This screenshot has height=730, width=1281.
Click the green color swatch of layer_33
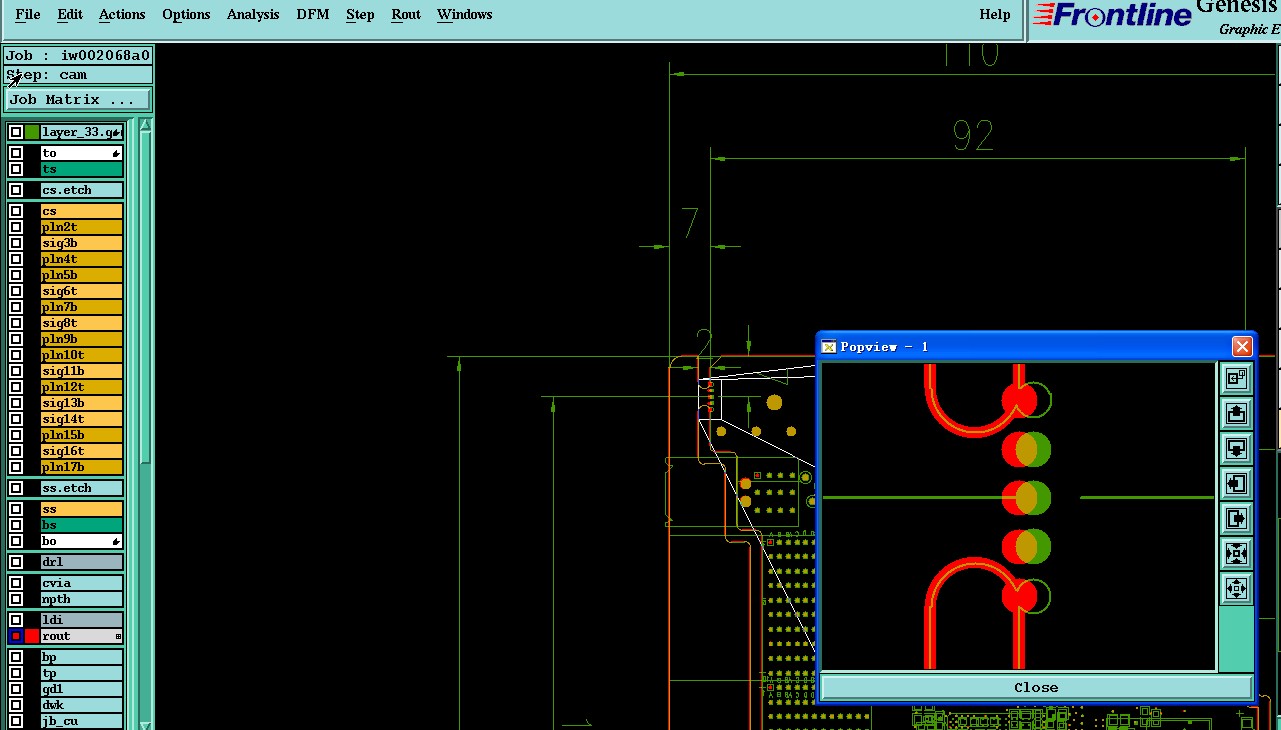coord(32,132)
